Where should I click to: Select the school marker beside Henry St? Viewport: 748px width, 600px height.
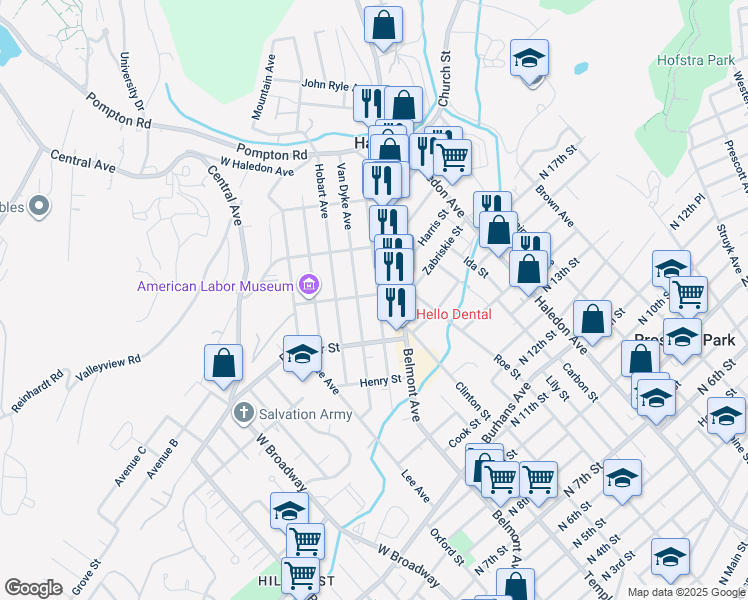[x=301, y=356]
